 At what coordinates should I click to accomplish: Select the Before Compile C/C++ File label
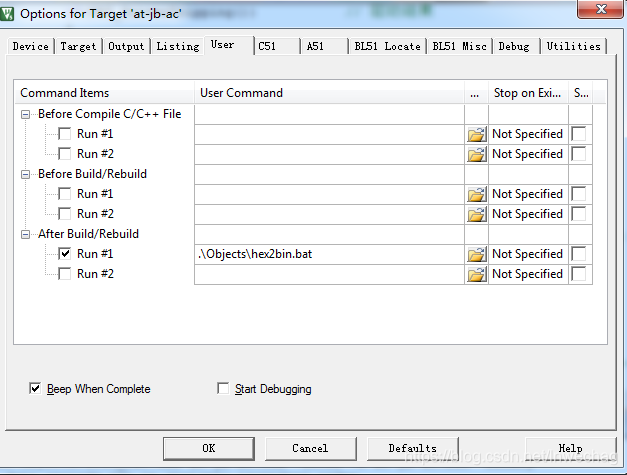tap(110, 114)
